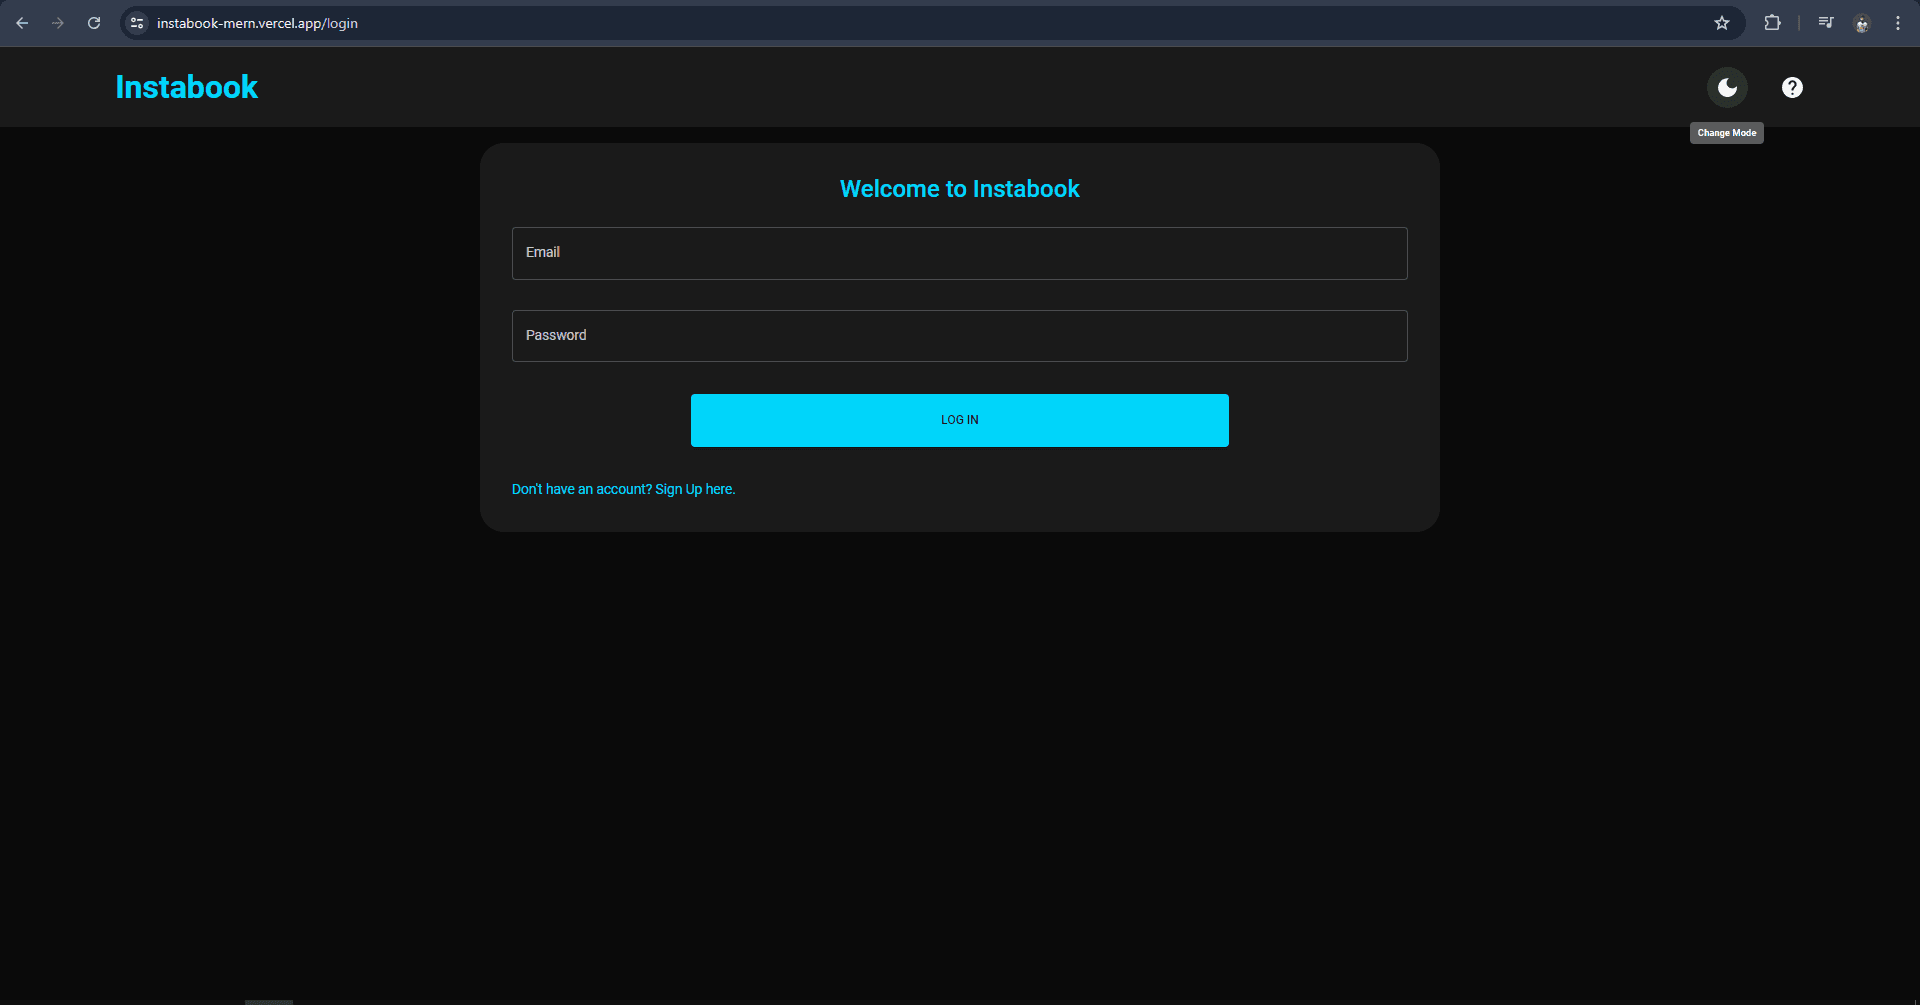This screenshot has height=1005, width=1920.
Task: Open the Sign Up here link
Action: [694, 489]
